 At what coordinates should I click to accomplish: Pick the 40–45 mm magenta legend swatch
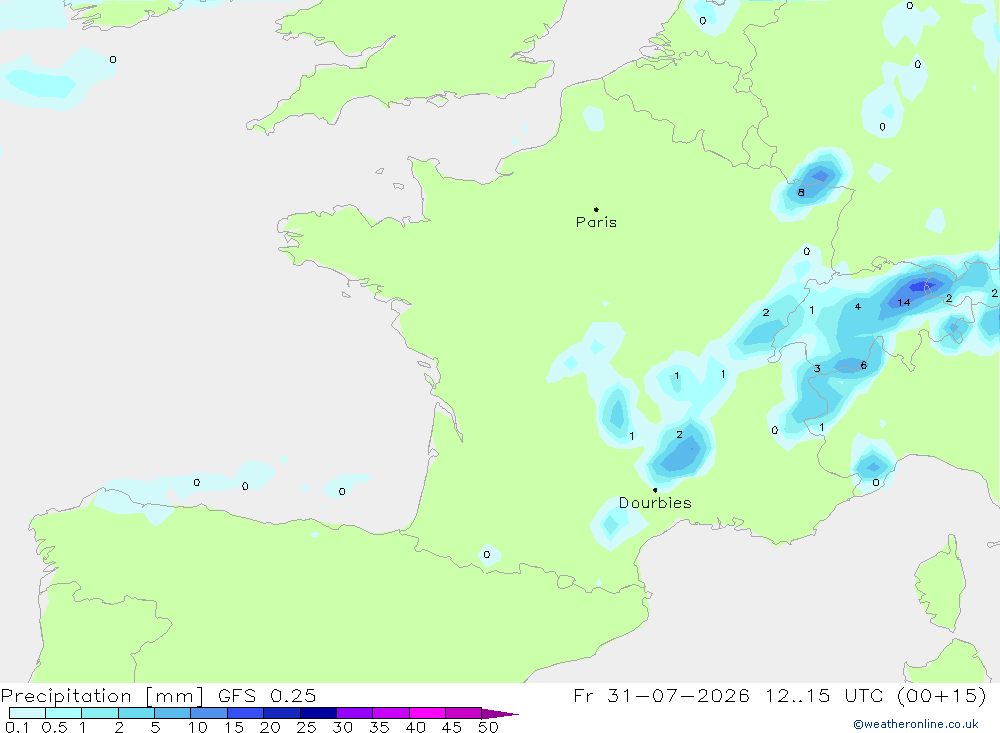[x=427, y=713]
